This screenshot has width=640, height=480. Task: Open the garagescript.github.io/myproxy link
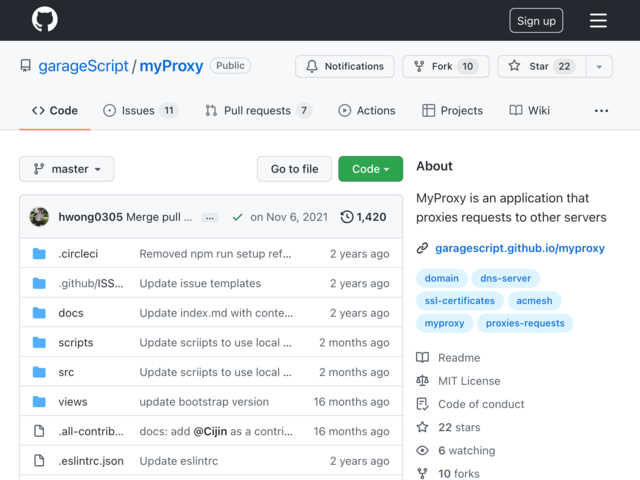pyautogui.click(x=520, y=248)
